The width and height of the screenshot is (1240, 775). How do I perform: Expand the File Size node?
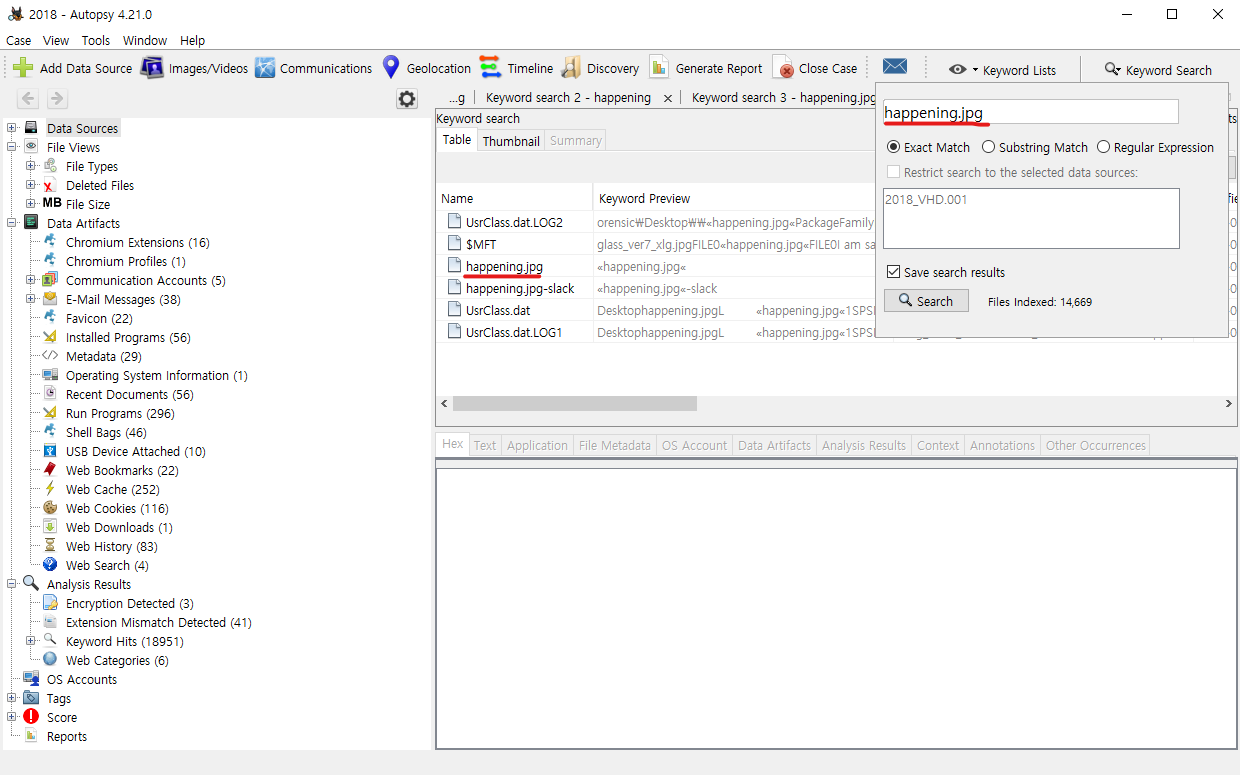31,204
